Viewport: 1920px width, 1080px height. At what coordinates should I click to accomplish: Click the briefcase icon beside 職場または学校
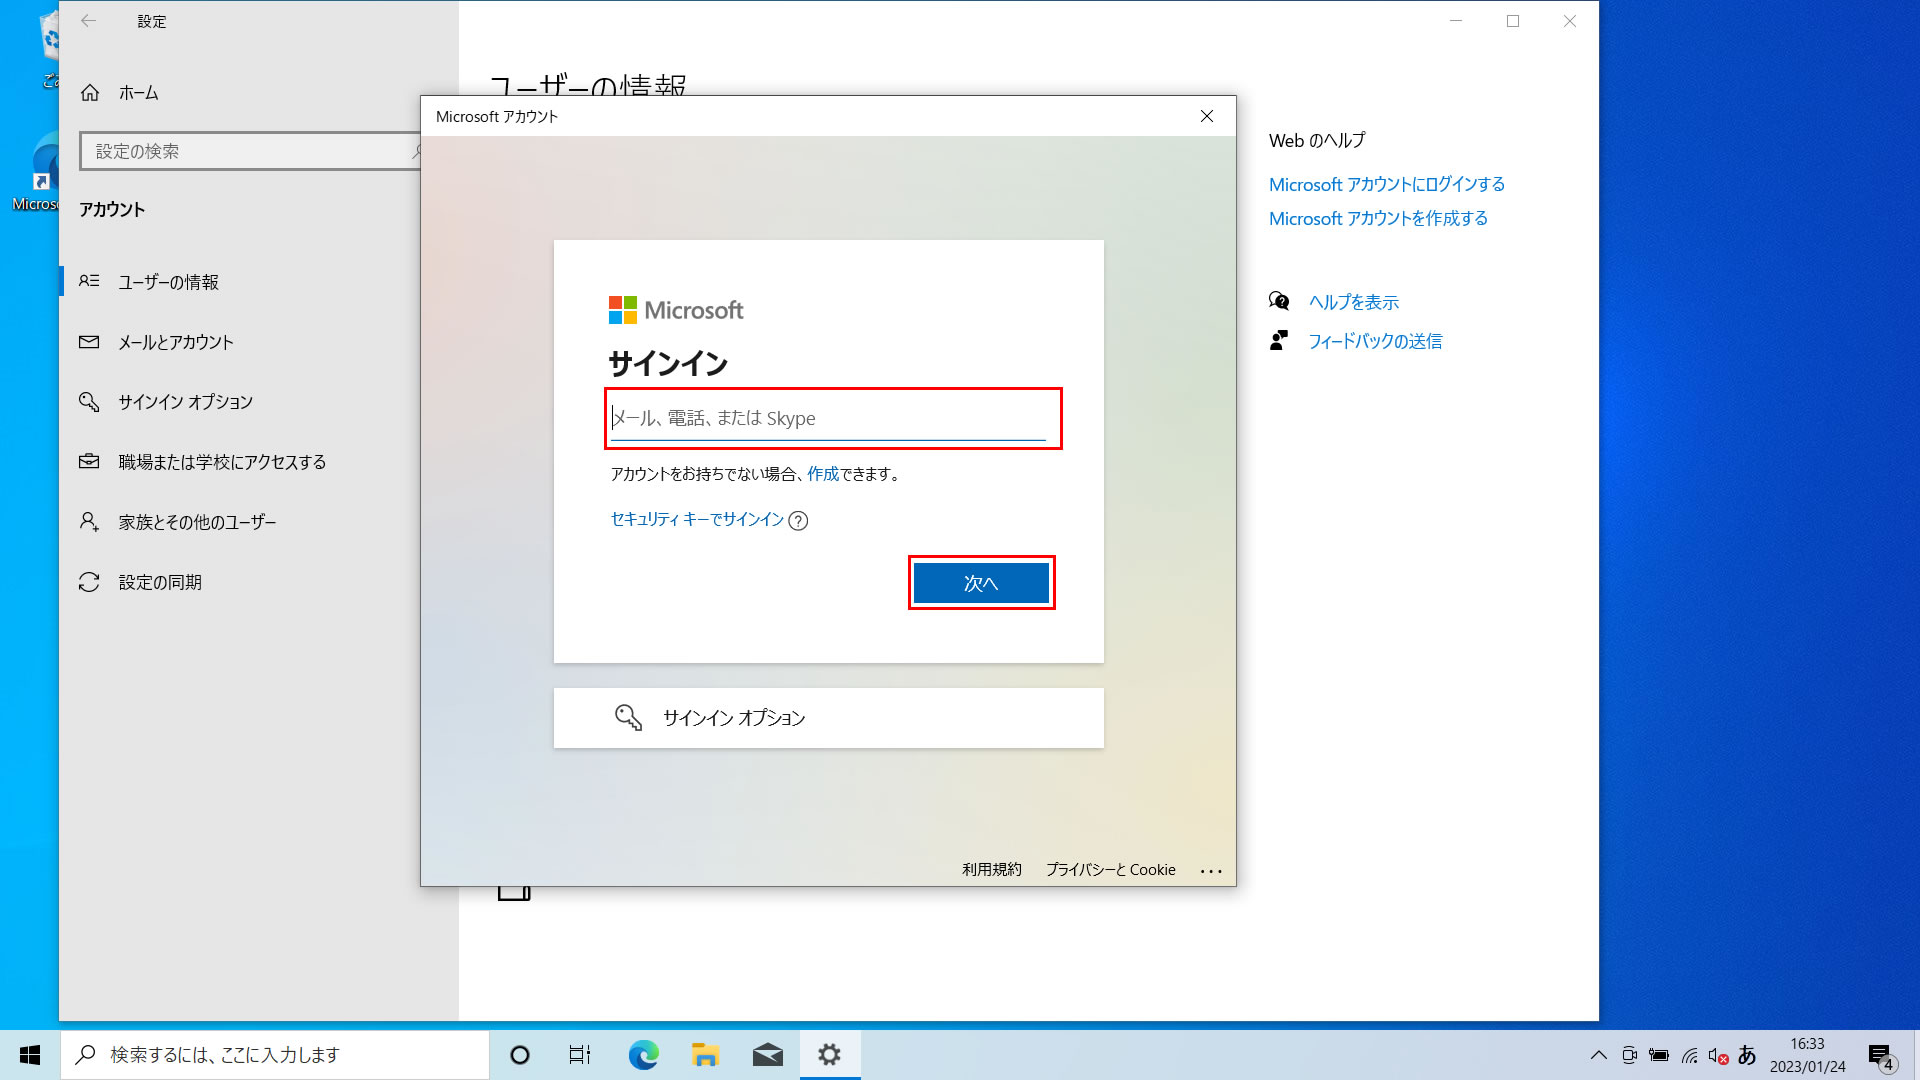[x=89, y=461]
